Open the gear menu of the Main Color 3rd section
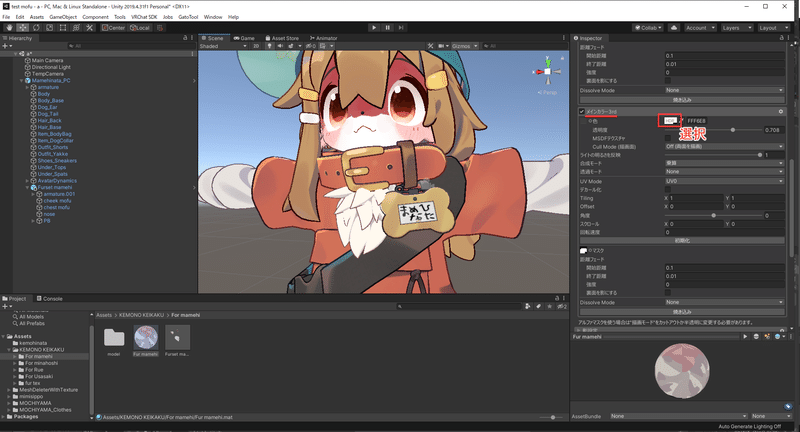 (781, 111)
